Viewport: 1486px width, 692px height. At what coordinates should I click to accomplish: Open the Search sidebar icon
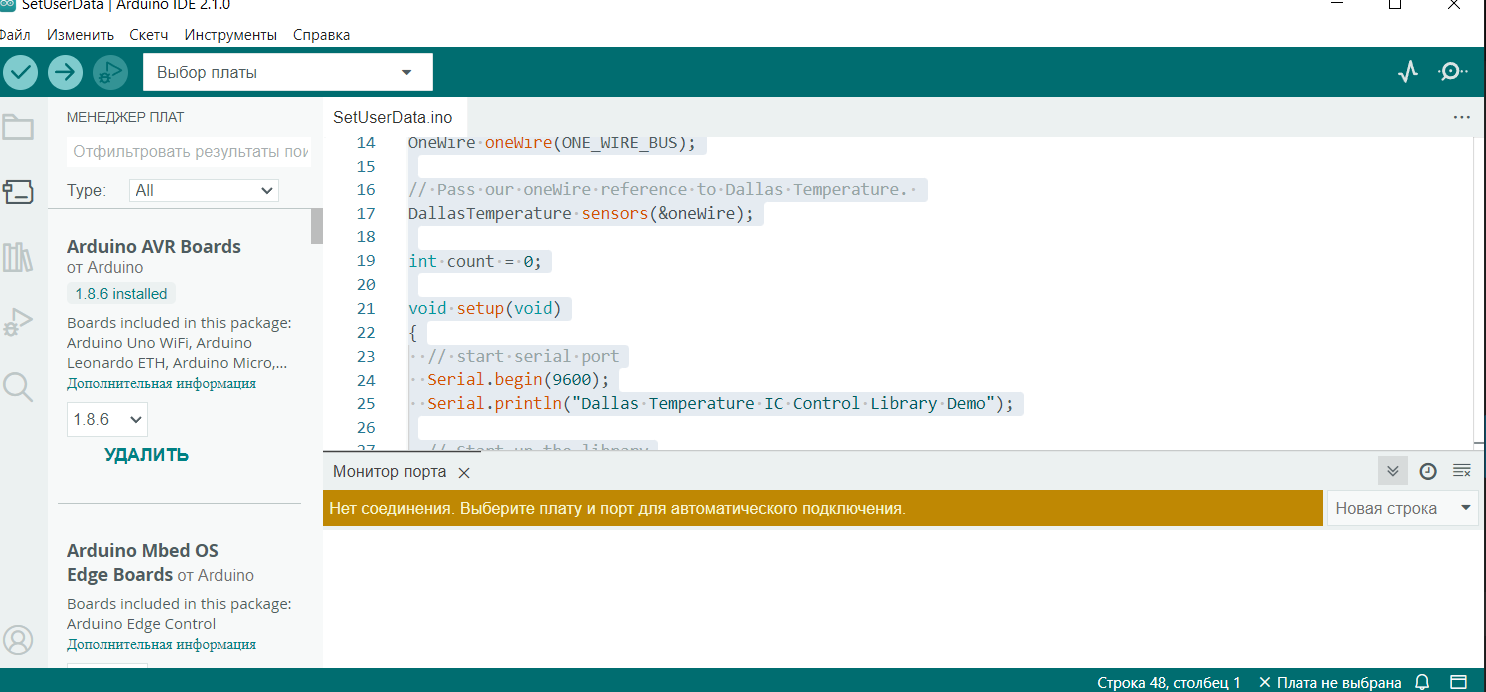18,386
